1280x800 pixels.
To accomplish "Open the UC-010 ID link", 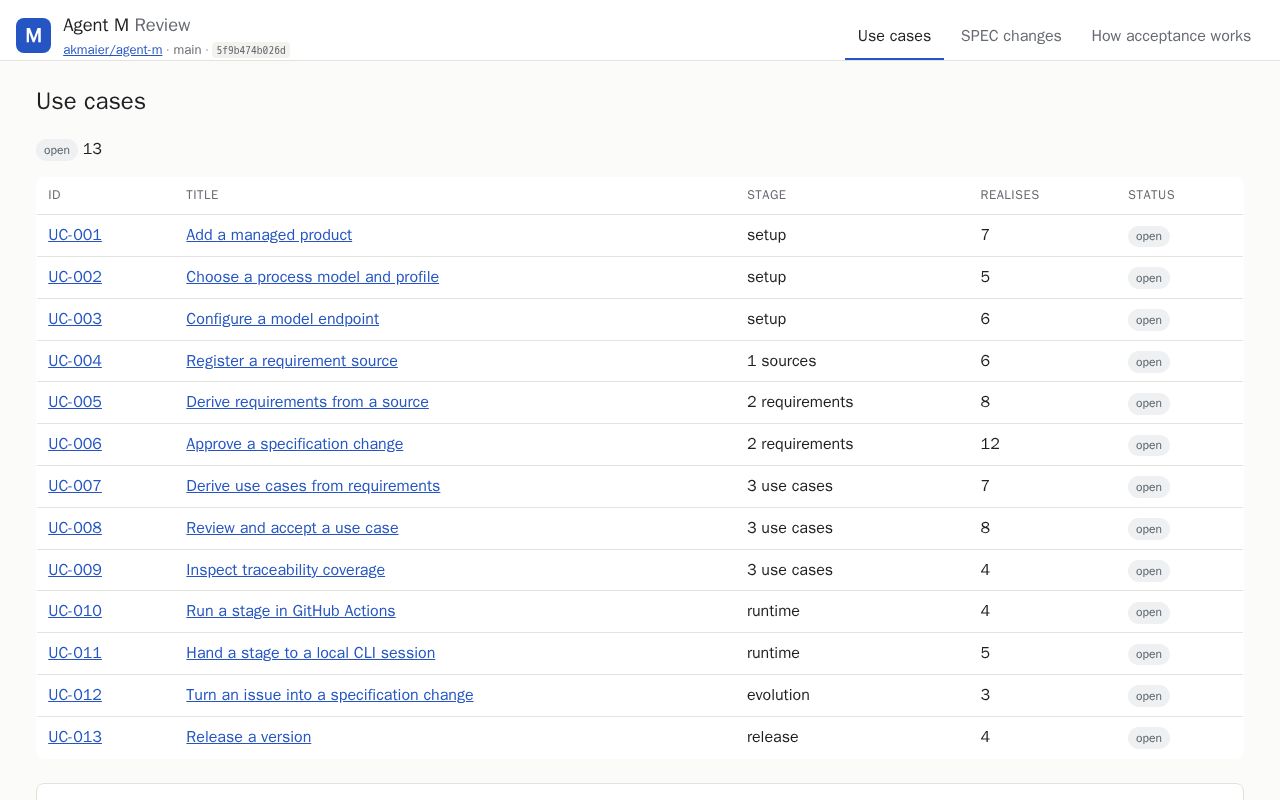I will click(x=75, y=611).
